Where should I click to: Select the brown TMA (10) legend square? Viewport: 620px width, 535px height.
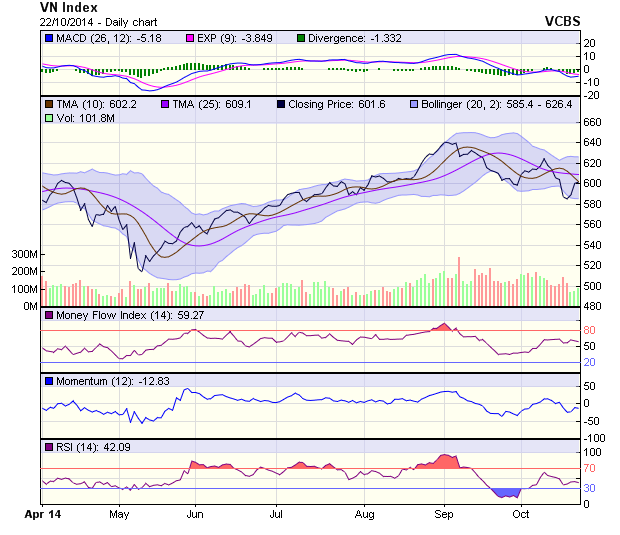[x=48, y=104]
